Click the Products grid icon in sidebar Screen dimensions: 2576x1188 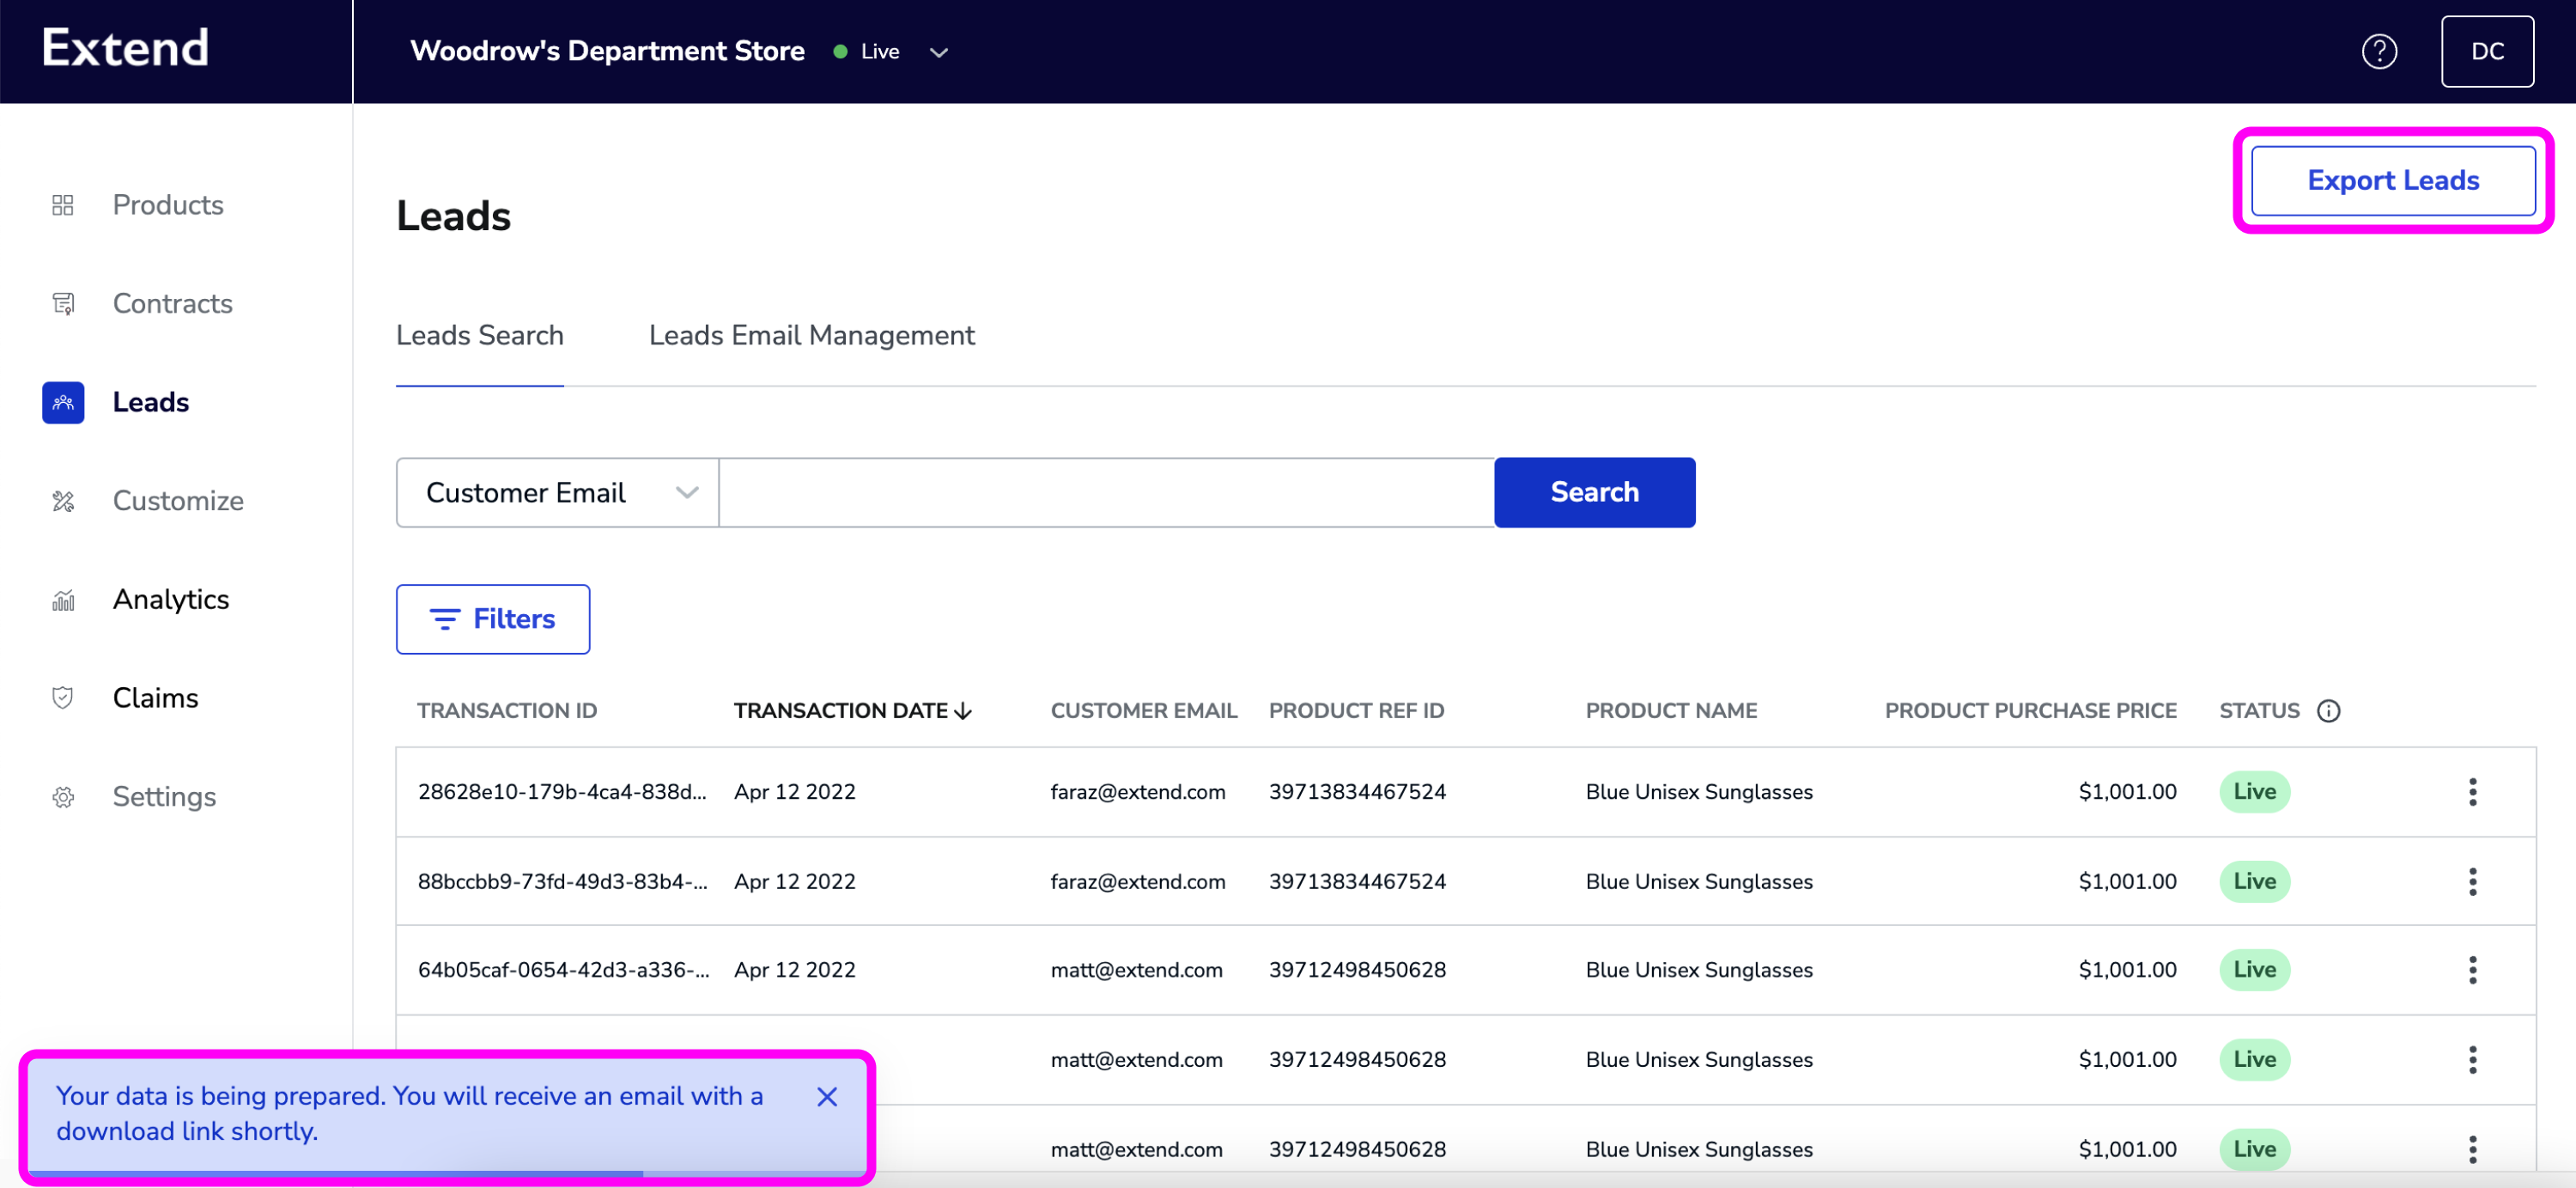[63, 205]
